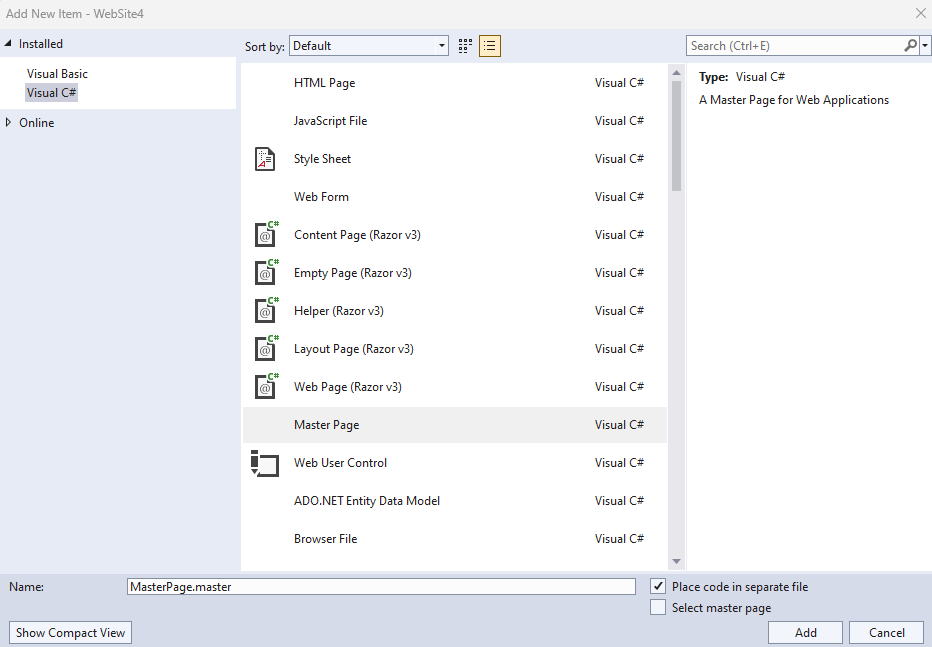This screenshot has width=932, height=647.
Task: Click the Show Compact View button
Action: tap(69, 632)
